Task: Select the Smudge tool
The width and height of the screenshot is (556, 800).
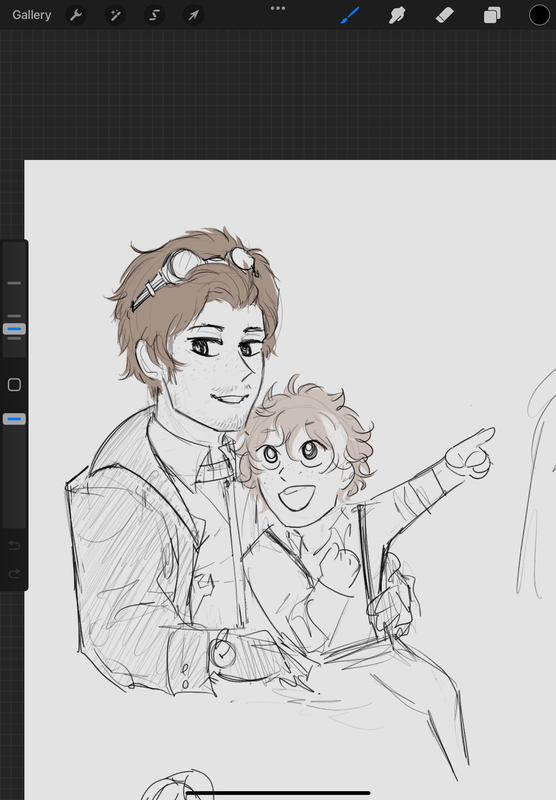Action: [x=397, y=15]
